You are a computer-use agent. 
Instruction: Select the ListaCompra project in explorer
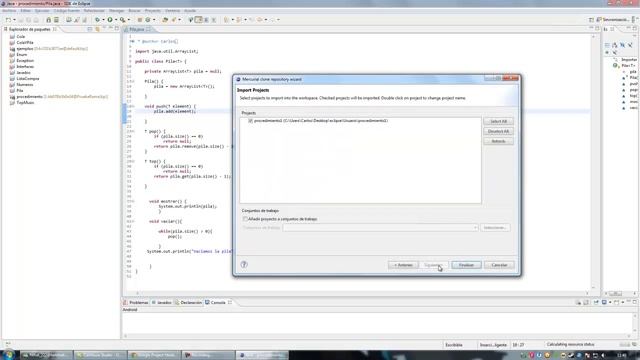pos(28,78)
